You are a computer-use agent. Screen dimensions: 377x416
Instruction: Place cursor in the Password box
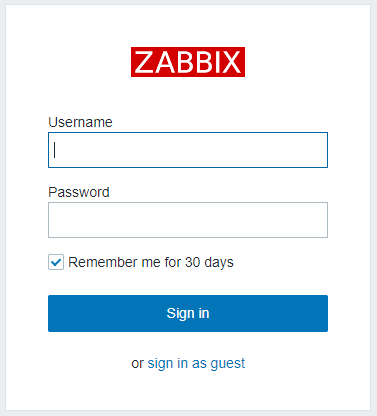click(188, 220)
